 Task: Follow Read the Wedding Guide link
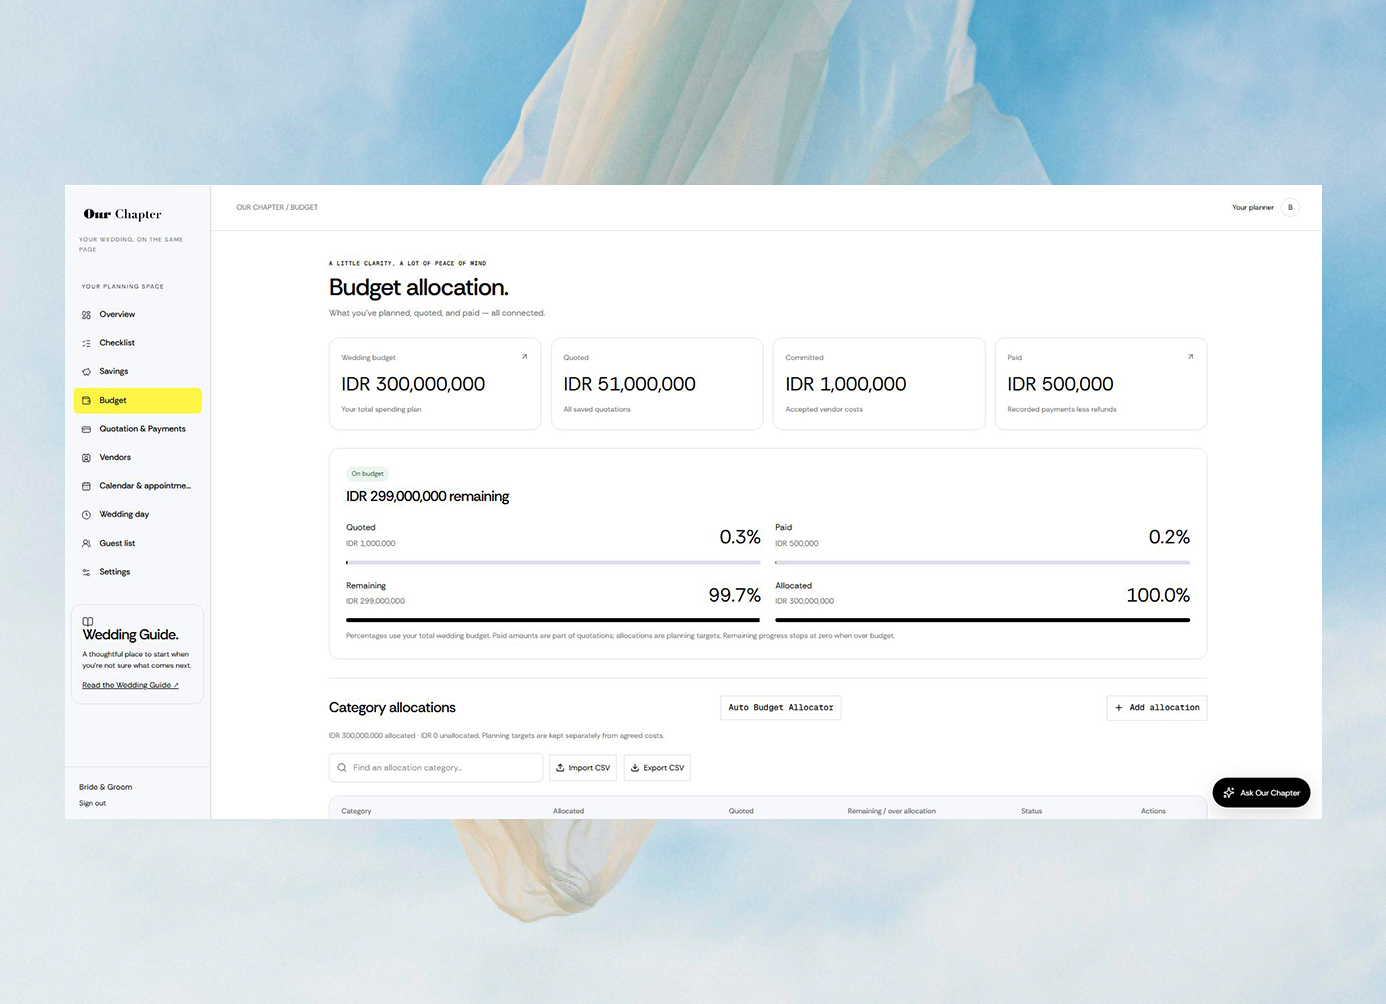130,685
